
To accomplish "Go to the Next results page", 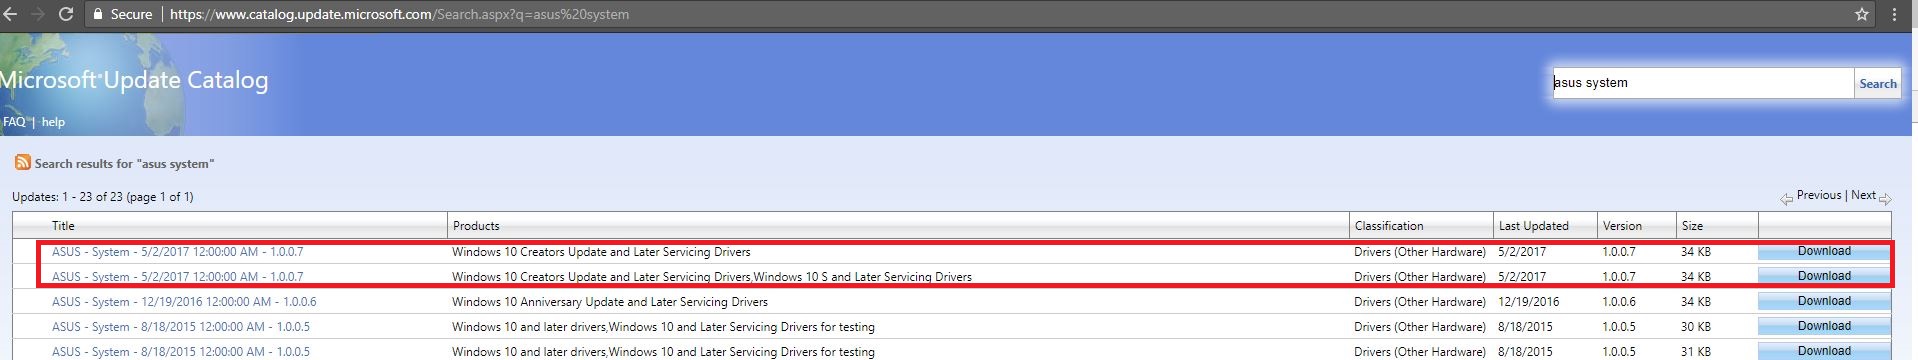I will [x=1863, y=195].
